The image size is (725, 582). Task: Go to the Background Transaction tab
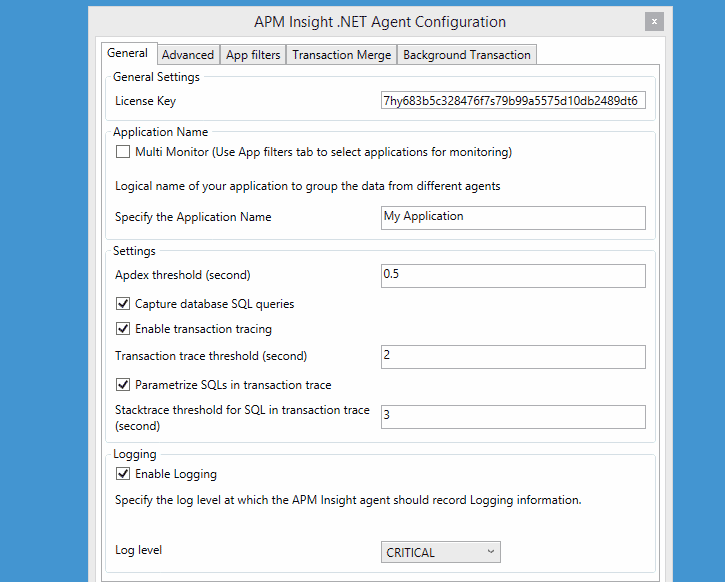466,55
